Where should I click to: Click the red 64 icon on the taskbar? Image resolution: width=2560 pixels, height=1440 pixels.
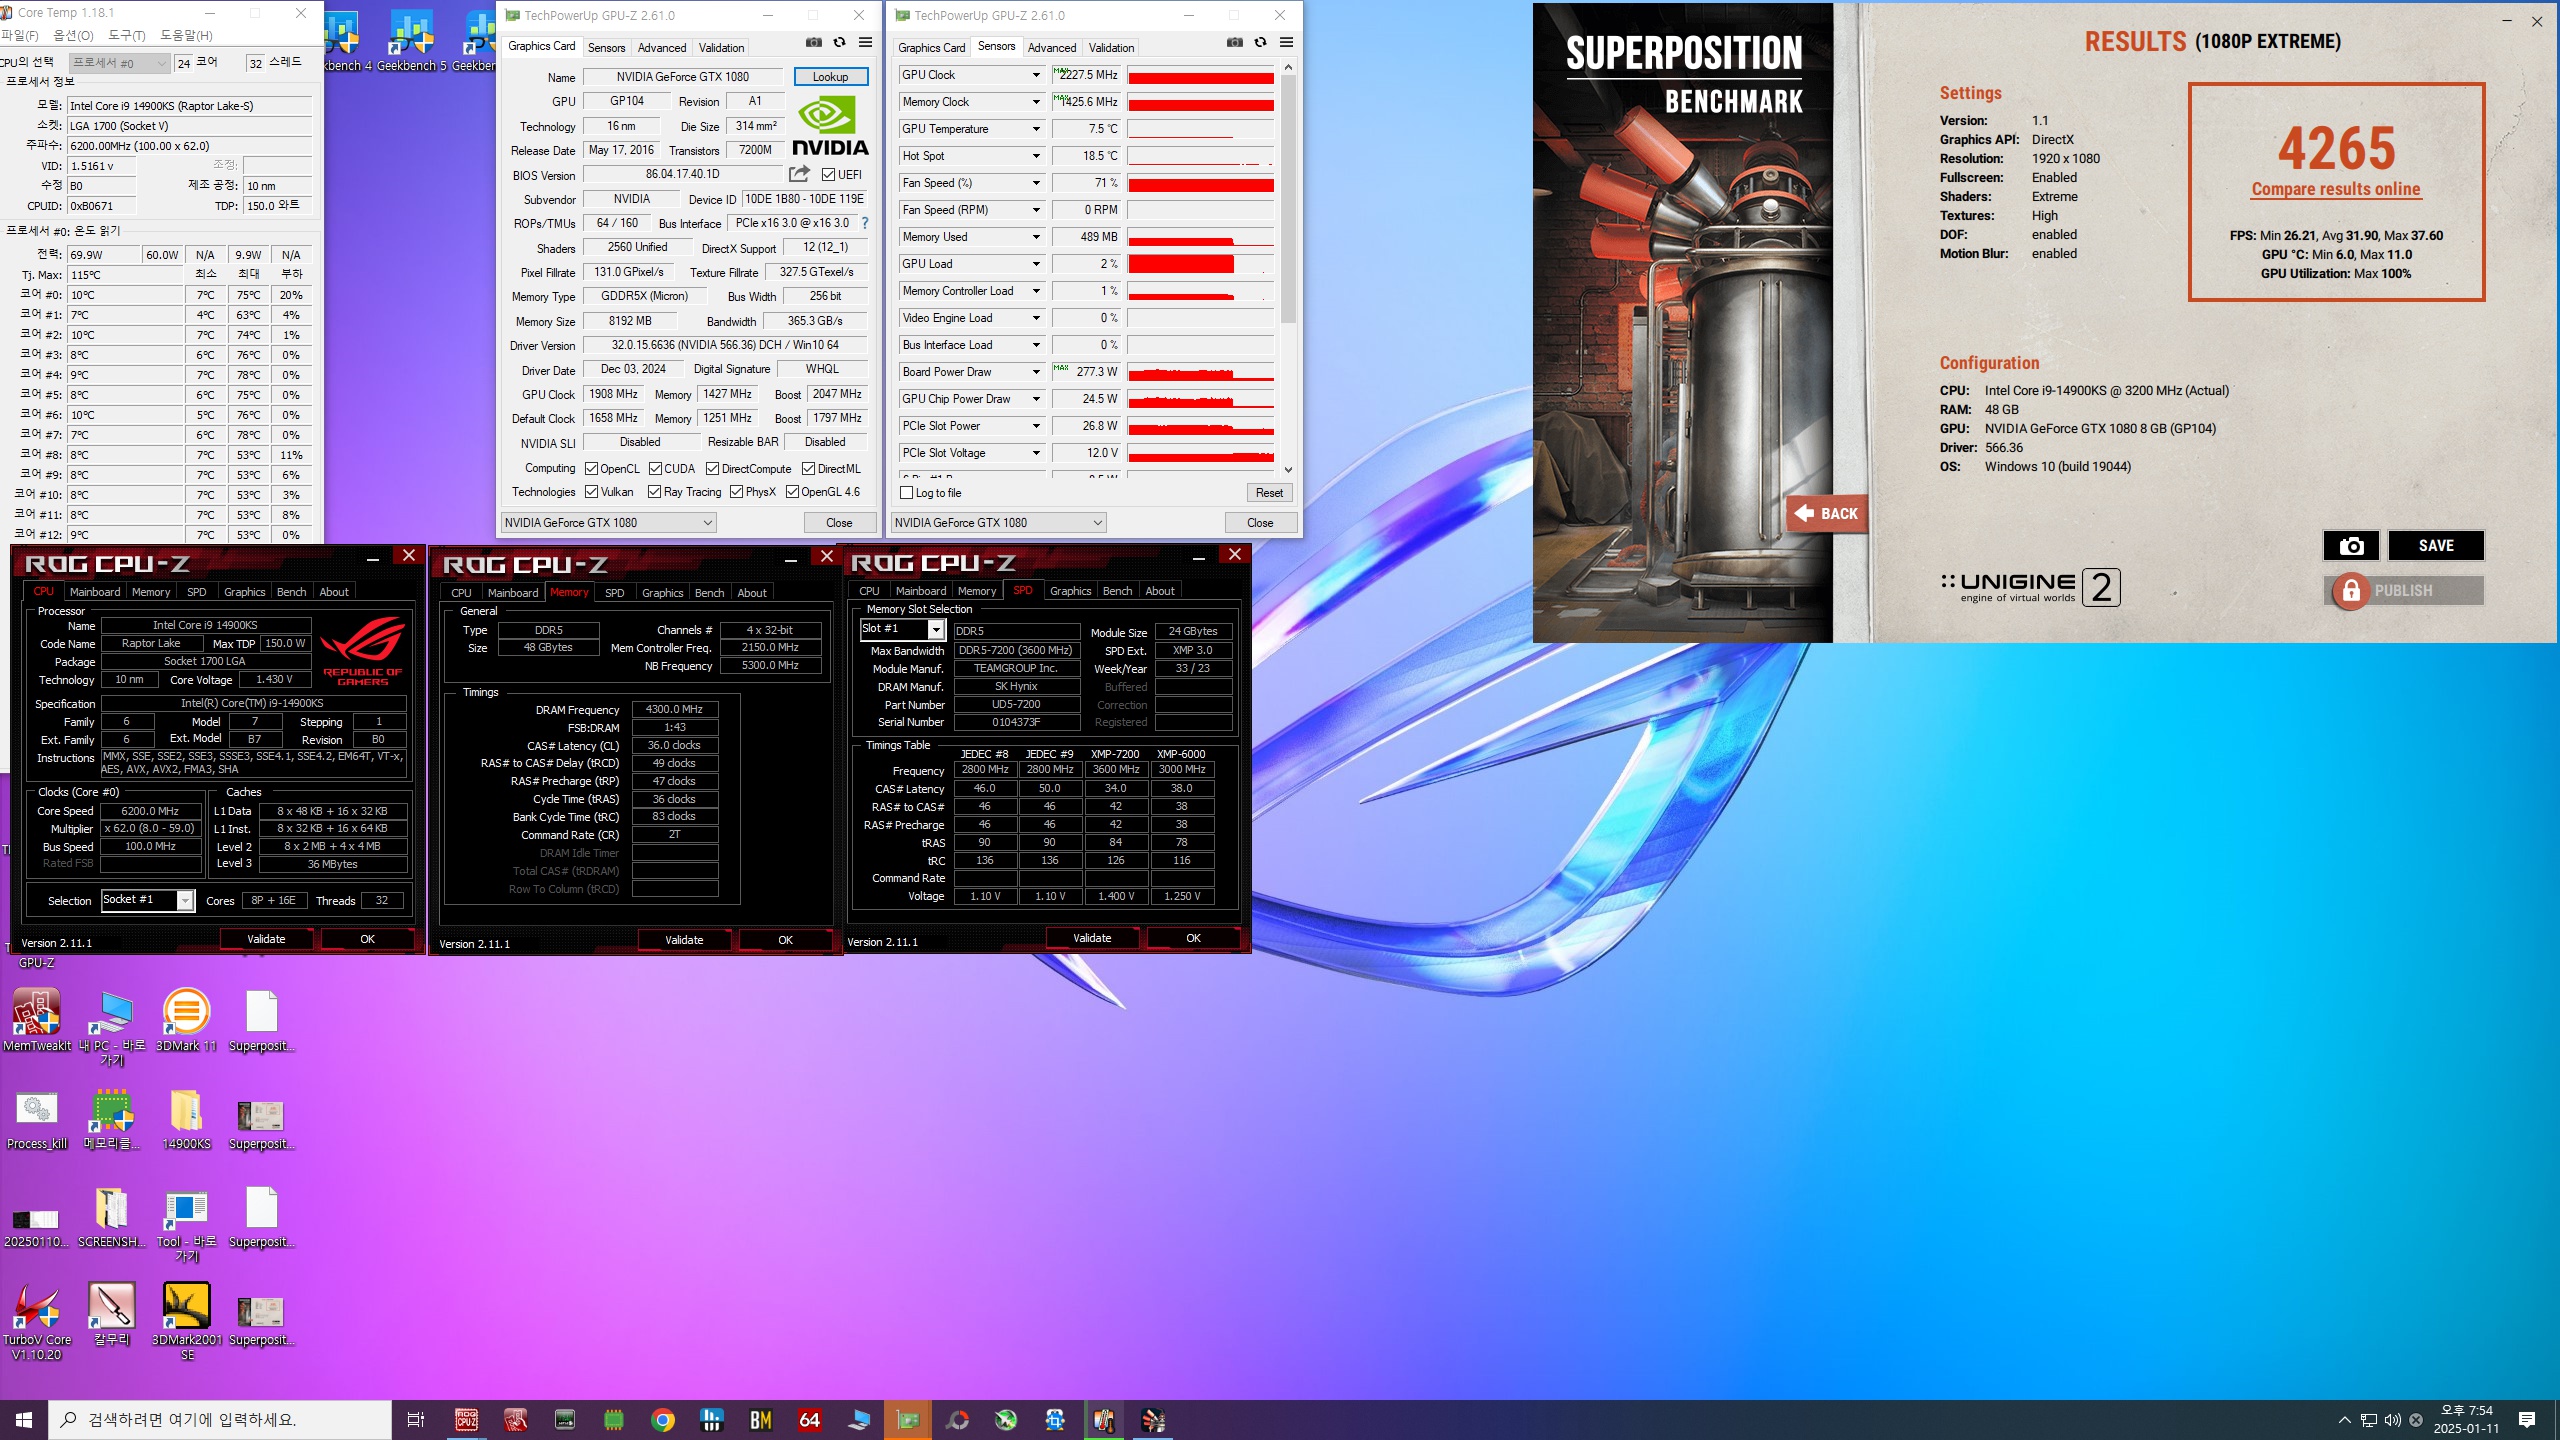click(809, 1420)
